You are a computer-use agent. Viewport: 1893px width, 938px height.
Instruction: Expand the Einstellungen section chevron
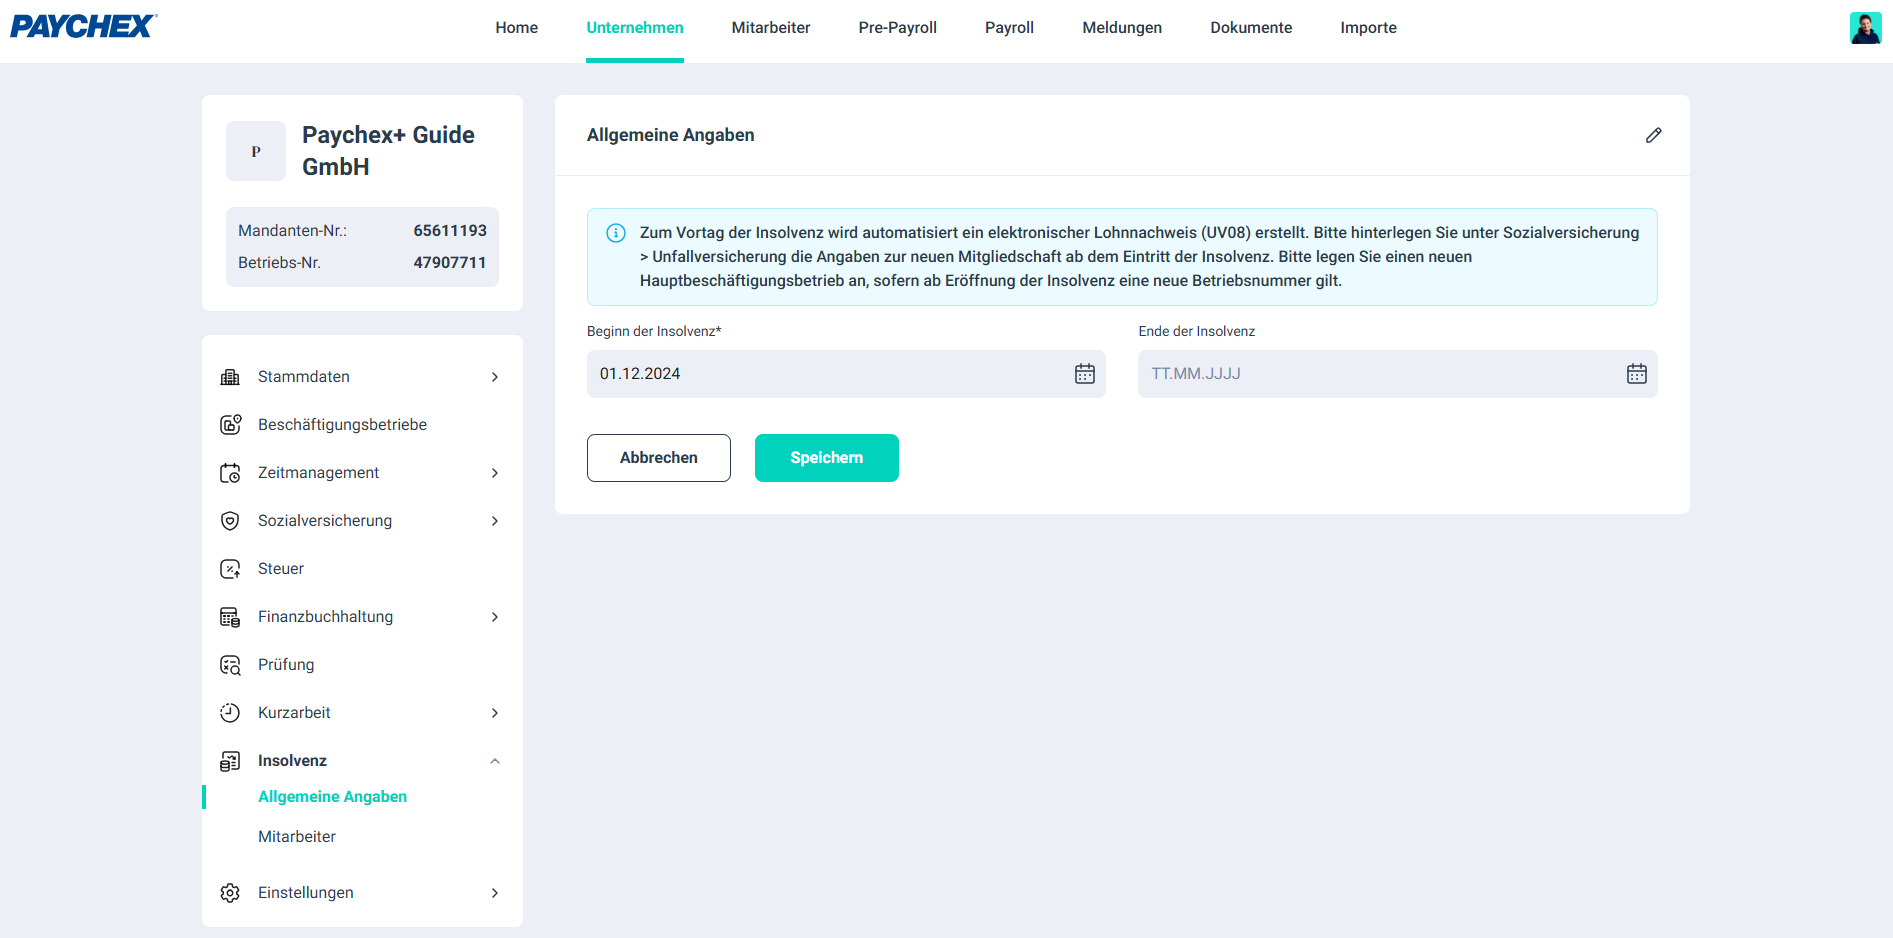[x=495, y=893]
